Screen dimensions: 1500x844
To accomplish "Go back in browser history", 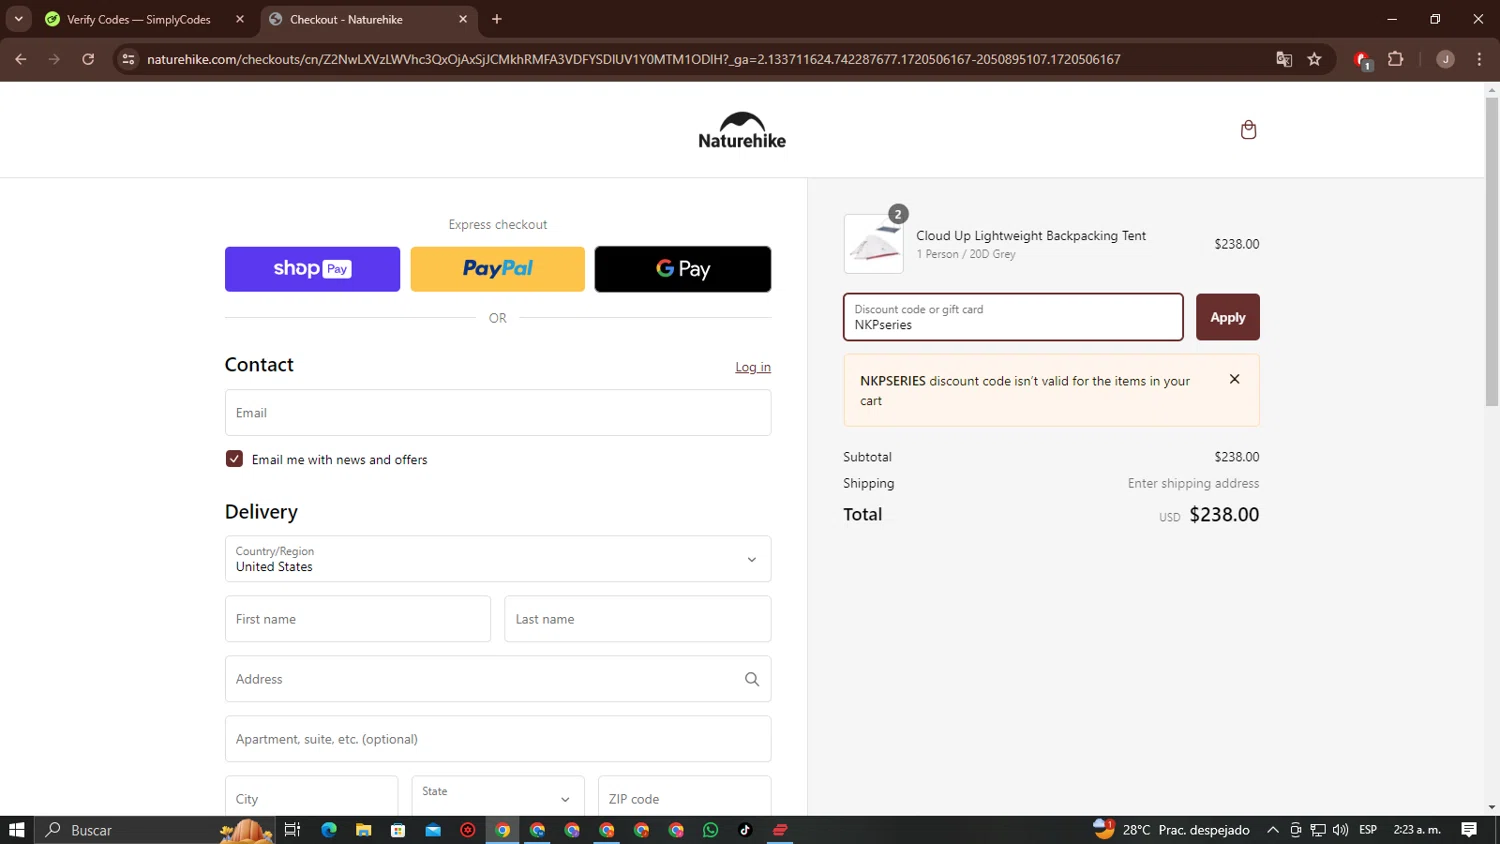I will coord(20,59).
